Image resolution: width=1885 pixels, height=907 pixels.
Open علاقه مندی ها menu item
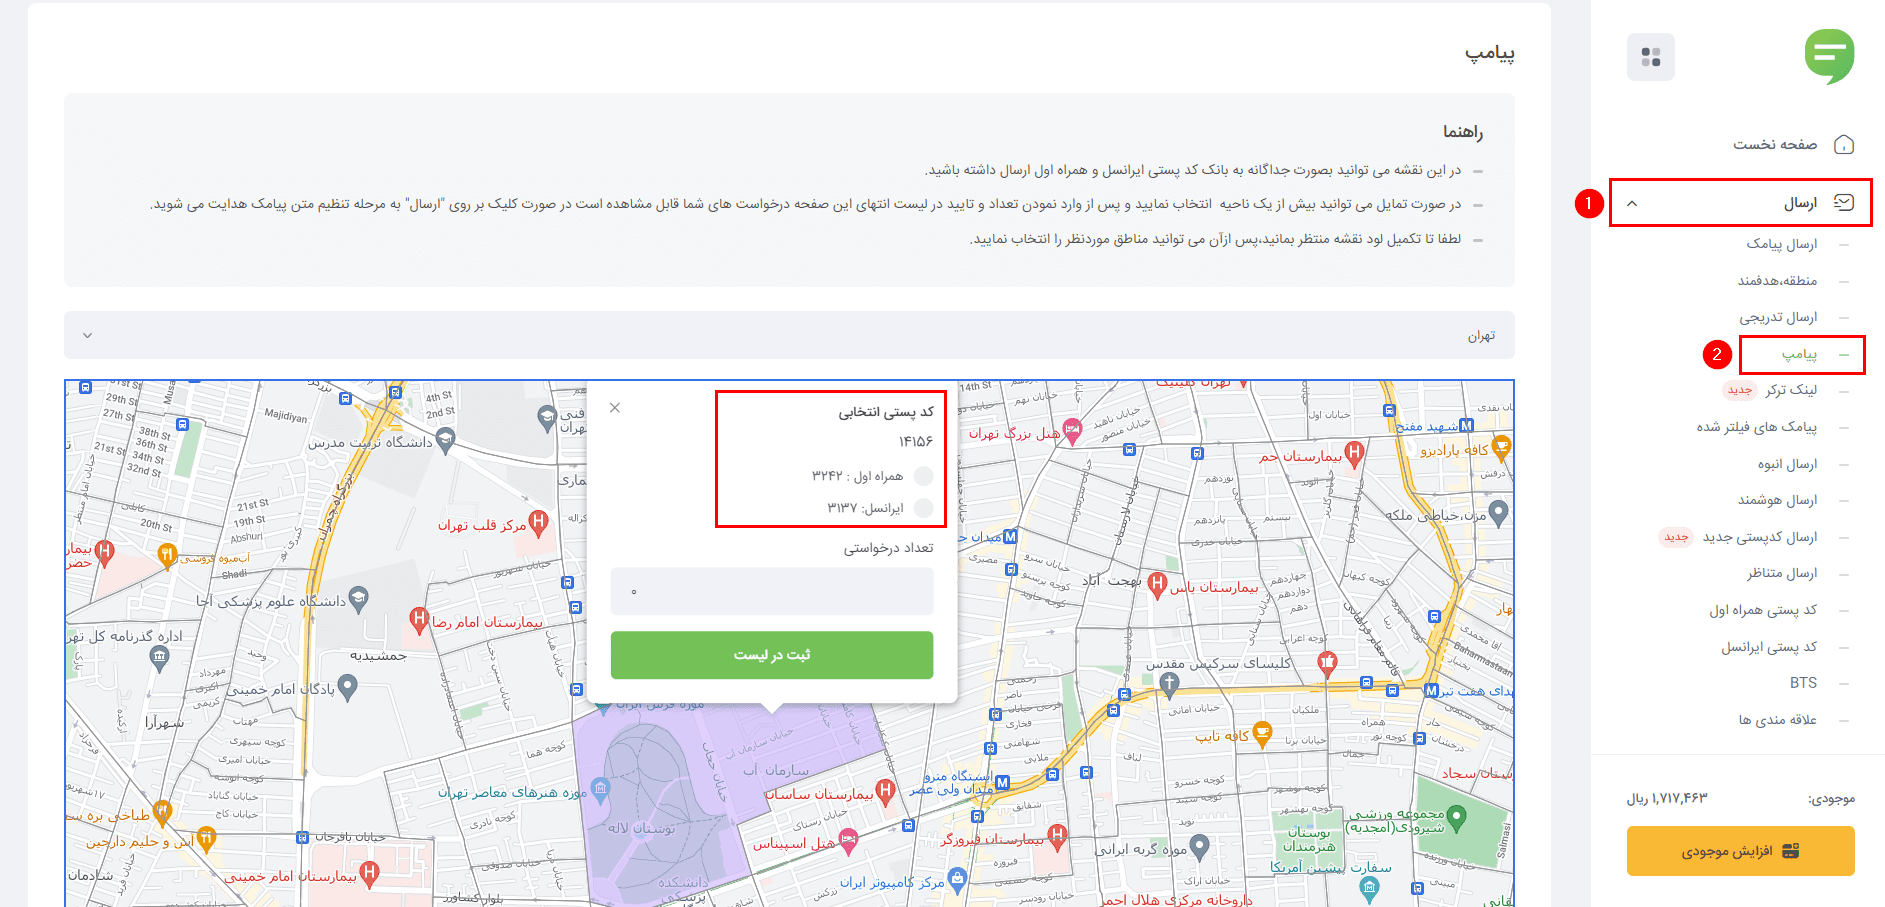click(x=1777, y=720)
